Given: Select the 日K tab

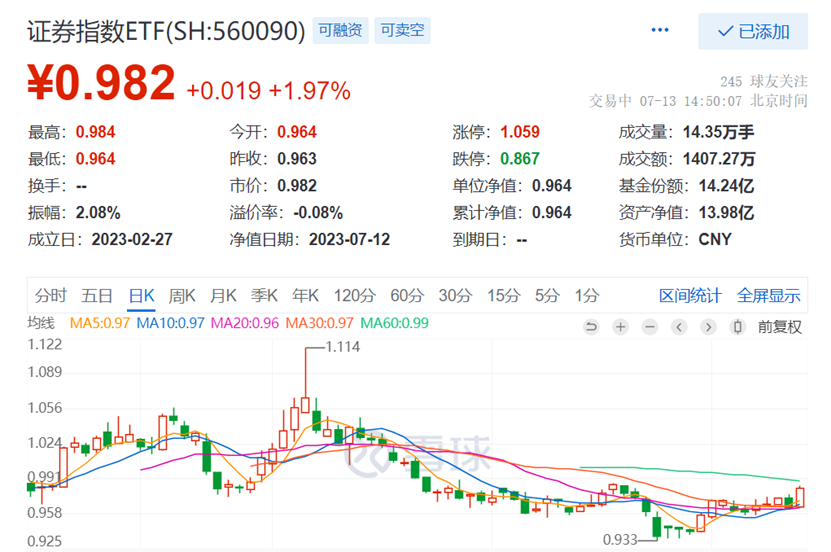Looking at the screenshot, I should coord(142,296).
